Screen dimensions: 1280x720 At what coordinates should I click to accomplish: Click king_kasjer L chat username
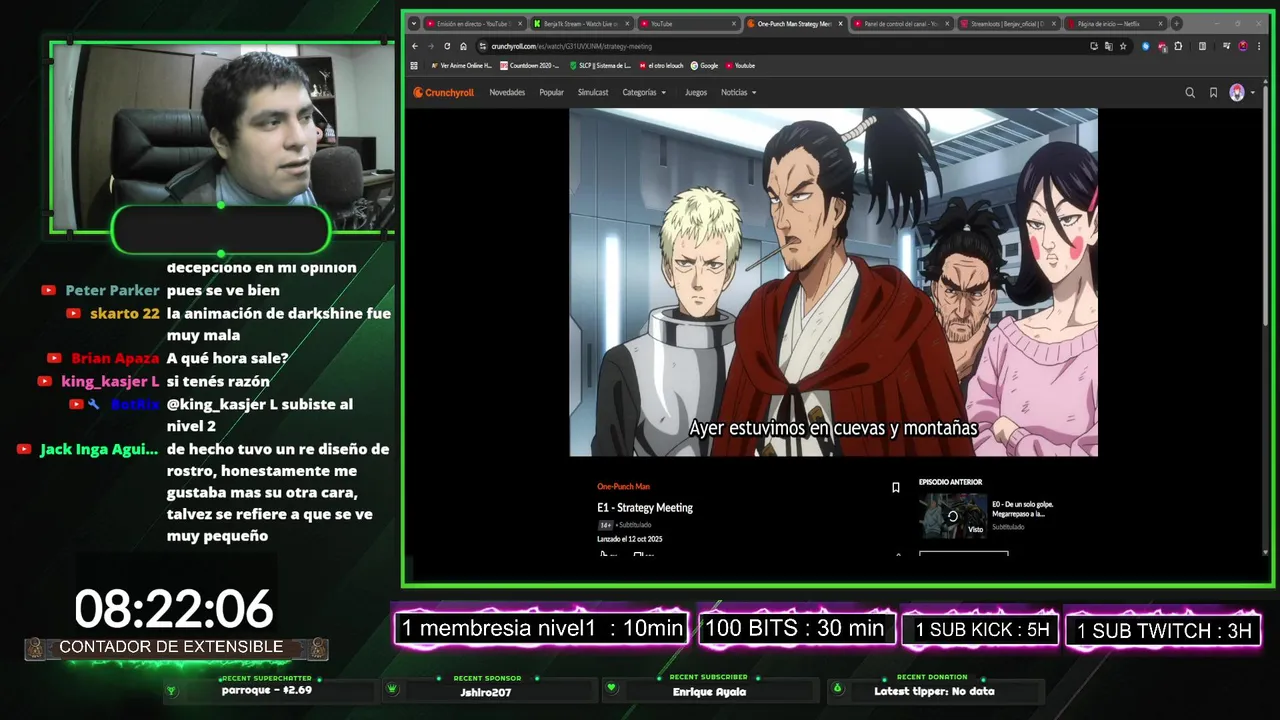[x=110, y=381]
